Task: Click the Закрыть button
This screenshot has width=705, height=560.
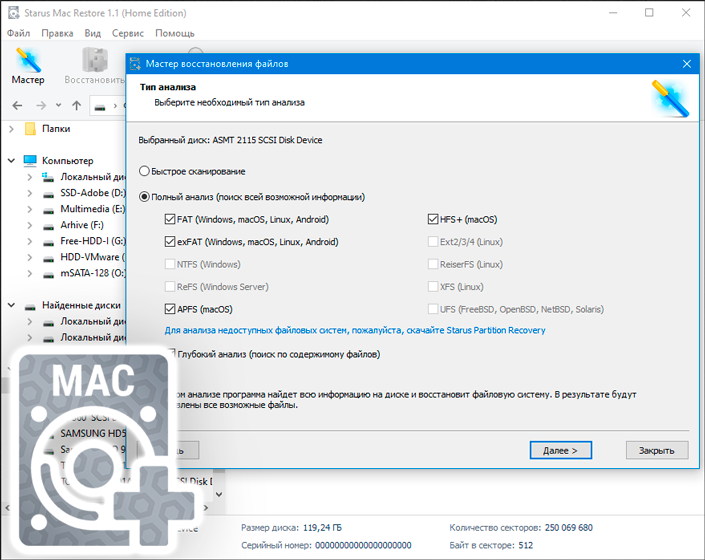Action: click(656, 450)
